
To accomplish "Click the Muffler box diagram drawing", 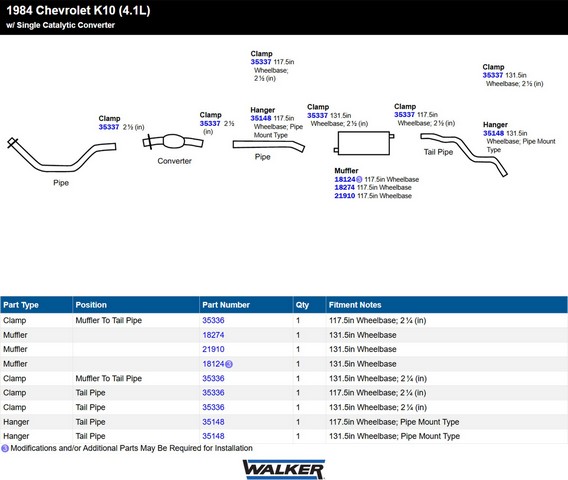I will click(x=364, y=143).
